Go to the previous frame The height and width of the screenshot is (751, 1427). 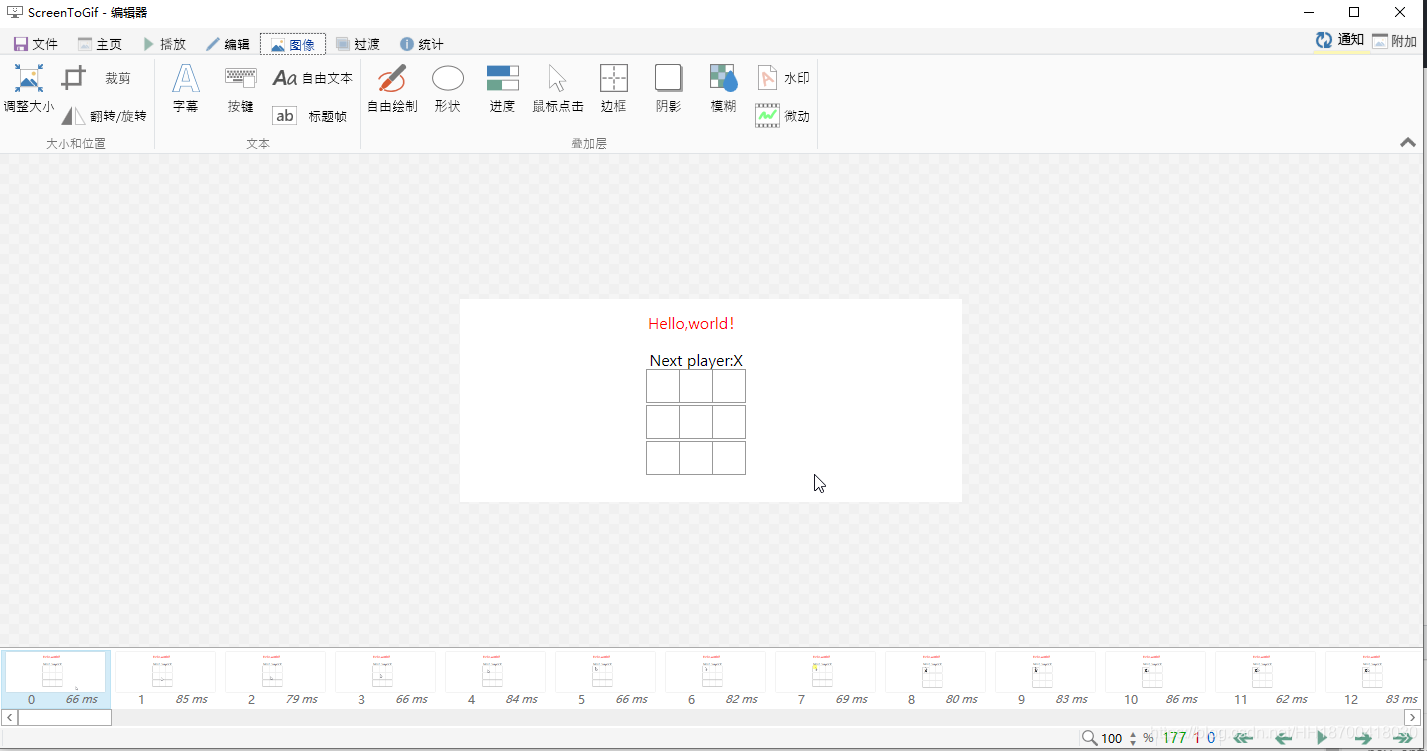point(1282,738)
